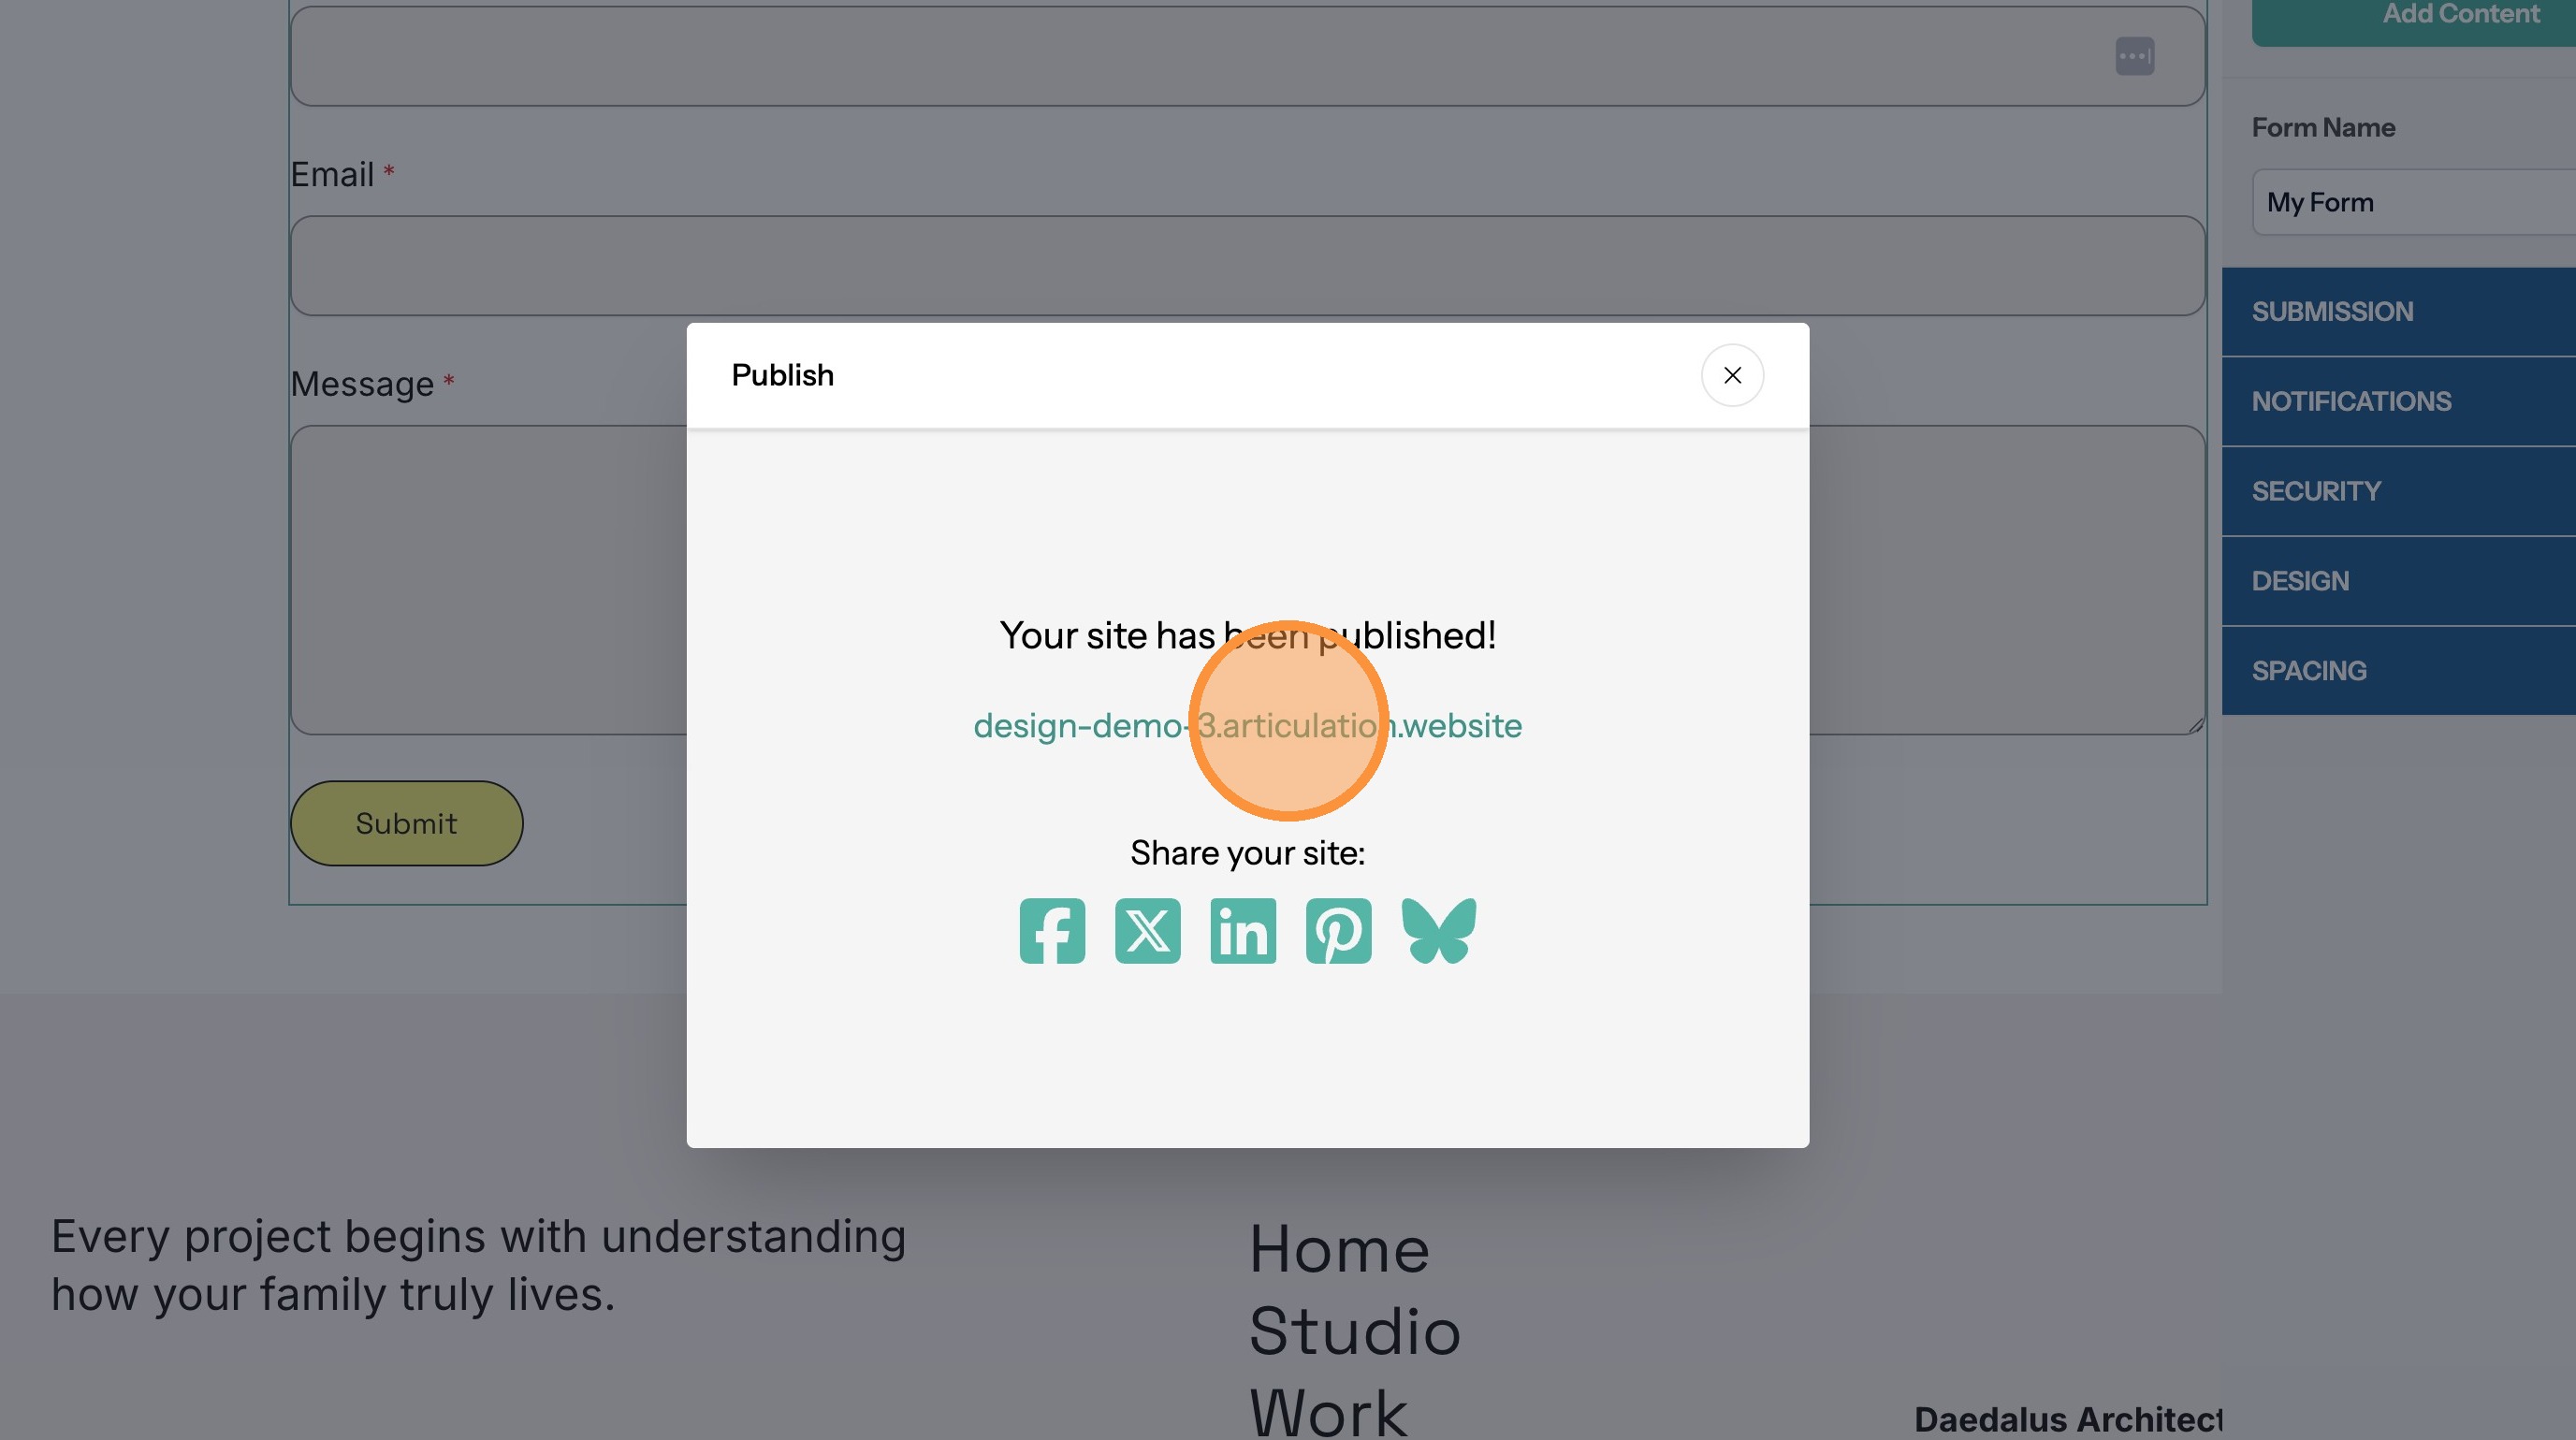Select the Studio footer menu link
The height and width of the screenshot is (1440, 2576).
coord(1354,1332)
